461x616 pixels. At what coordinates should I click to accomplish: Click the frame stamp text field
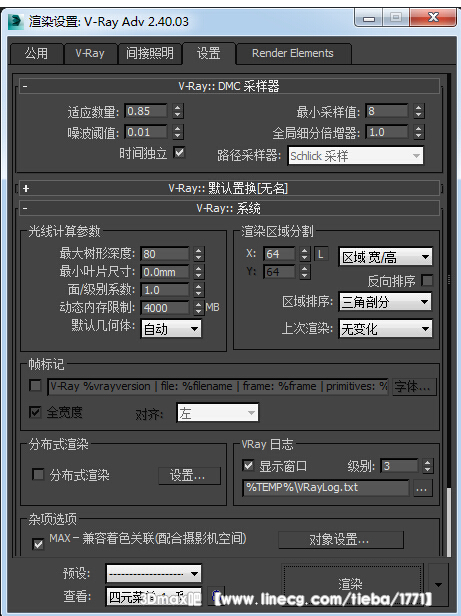tap(218, 387)
